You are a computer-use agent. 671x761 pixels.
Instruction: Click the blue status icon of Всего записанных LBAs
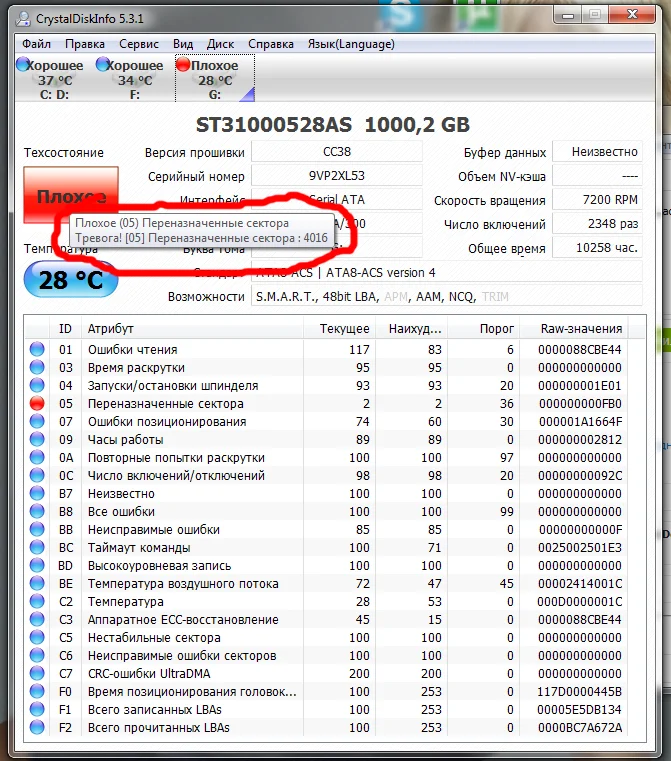37,709
